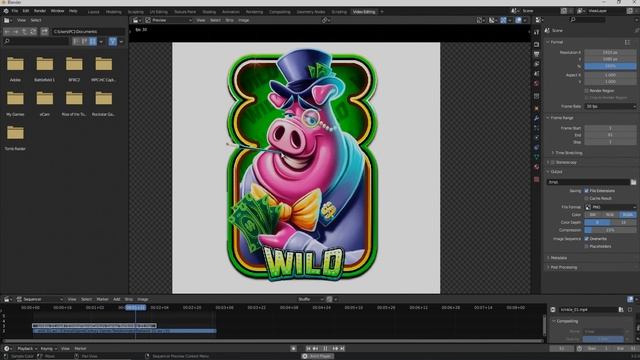Viewport: 640px width, 360px height.
Task: Go to parent directory
Action: pos(24,31)
